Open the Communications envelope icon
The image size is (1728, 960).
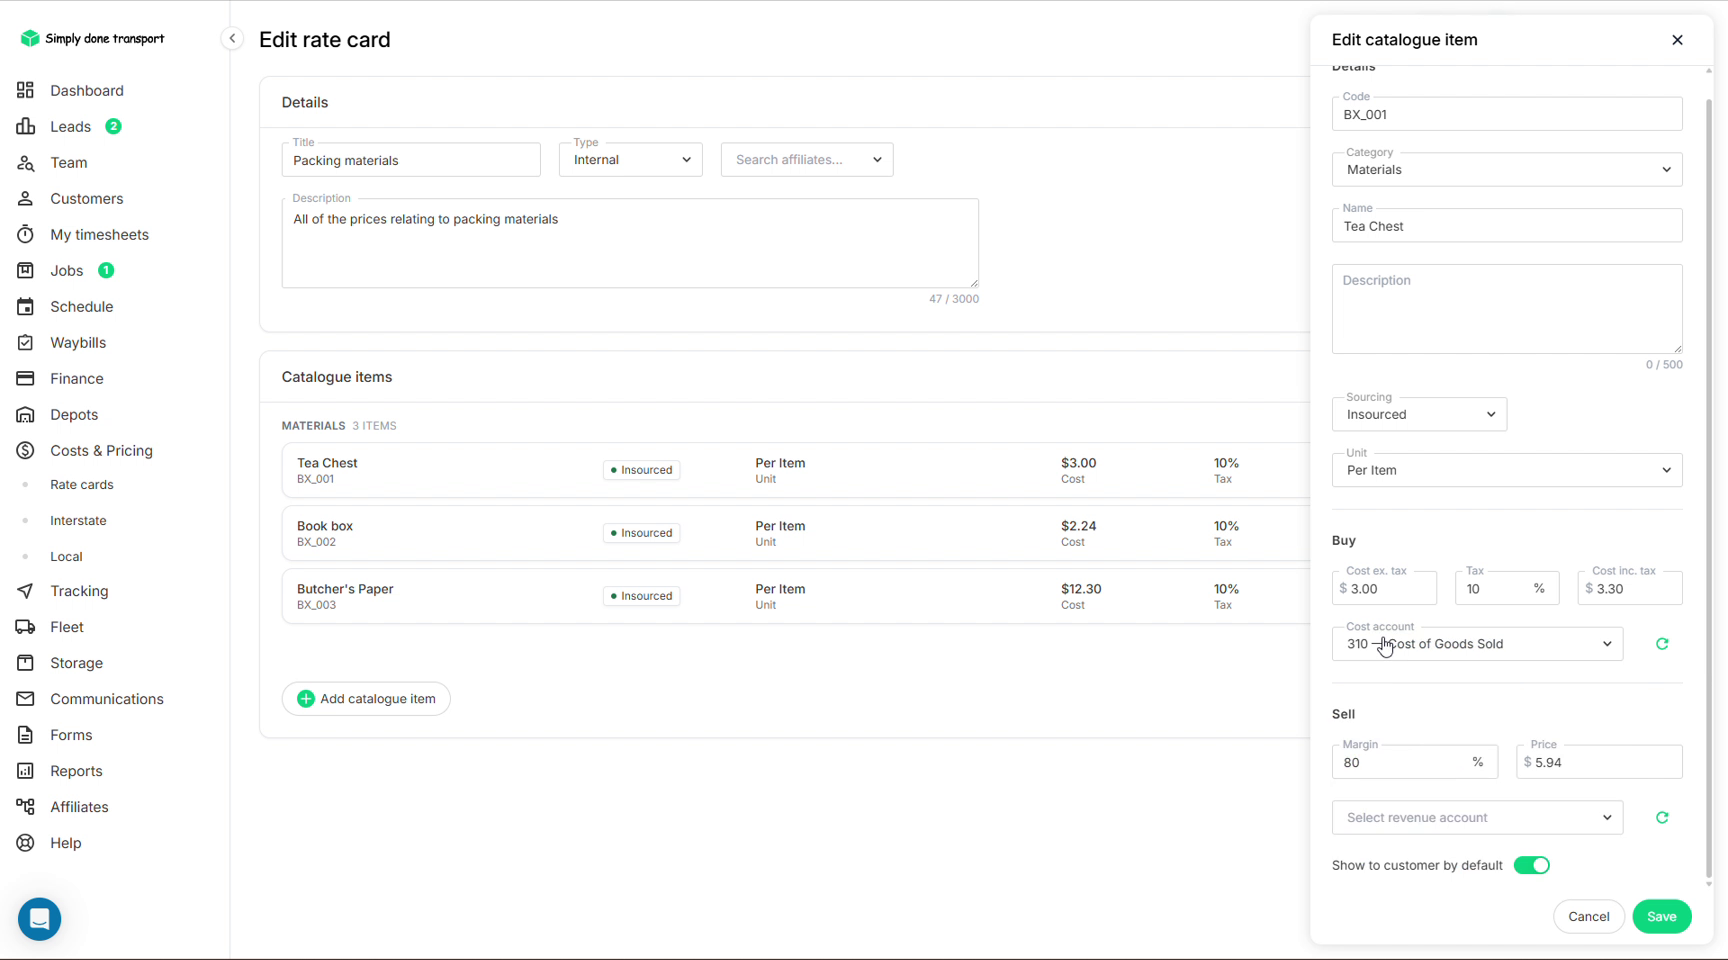coord(25,699)
